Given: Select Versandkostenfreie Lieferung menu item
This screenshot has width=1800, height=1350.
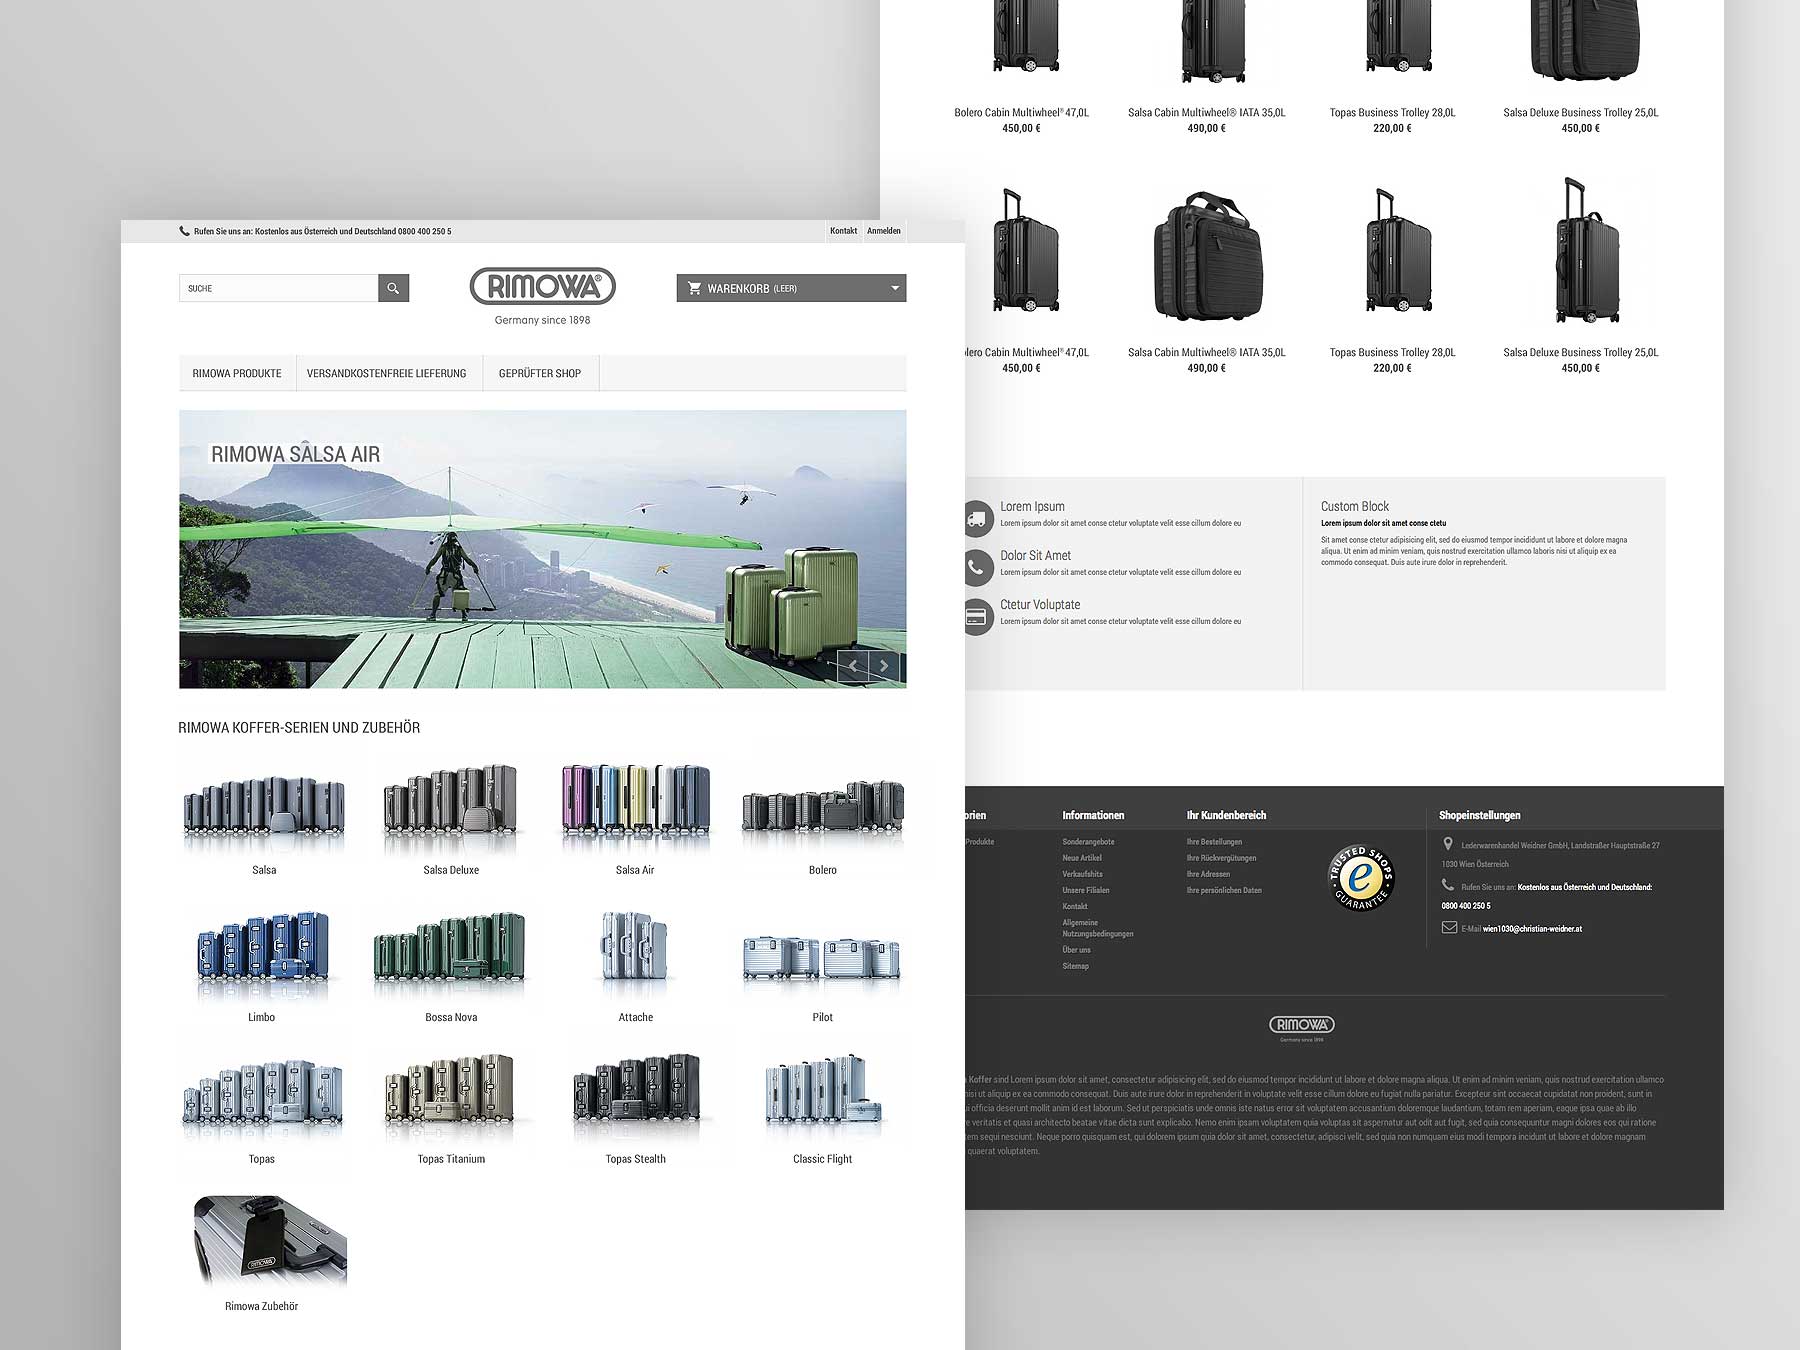Looking at the screenshot, I should pyautogui.click(x=387, y=373).
